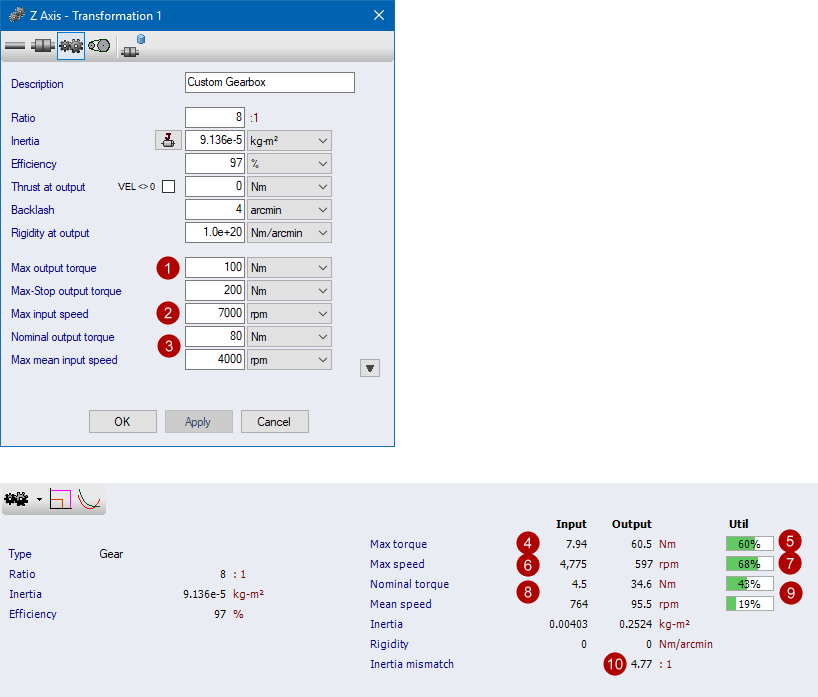Select the coupling transformation icon

(43, 46)
